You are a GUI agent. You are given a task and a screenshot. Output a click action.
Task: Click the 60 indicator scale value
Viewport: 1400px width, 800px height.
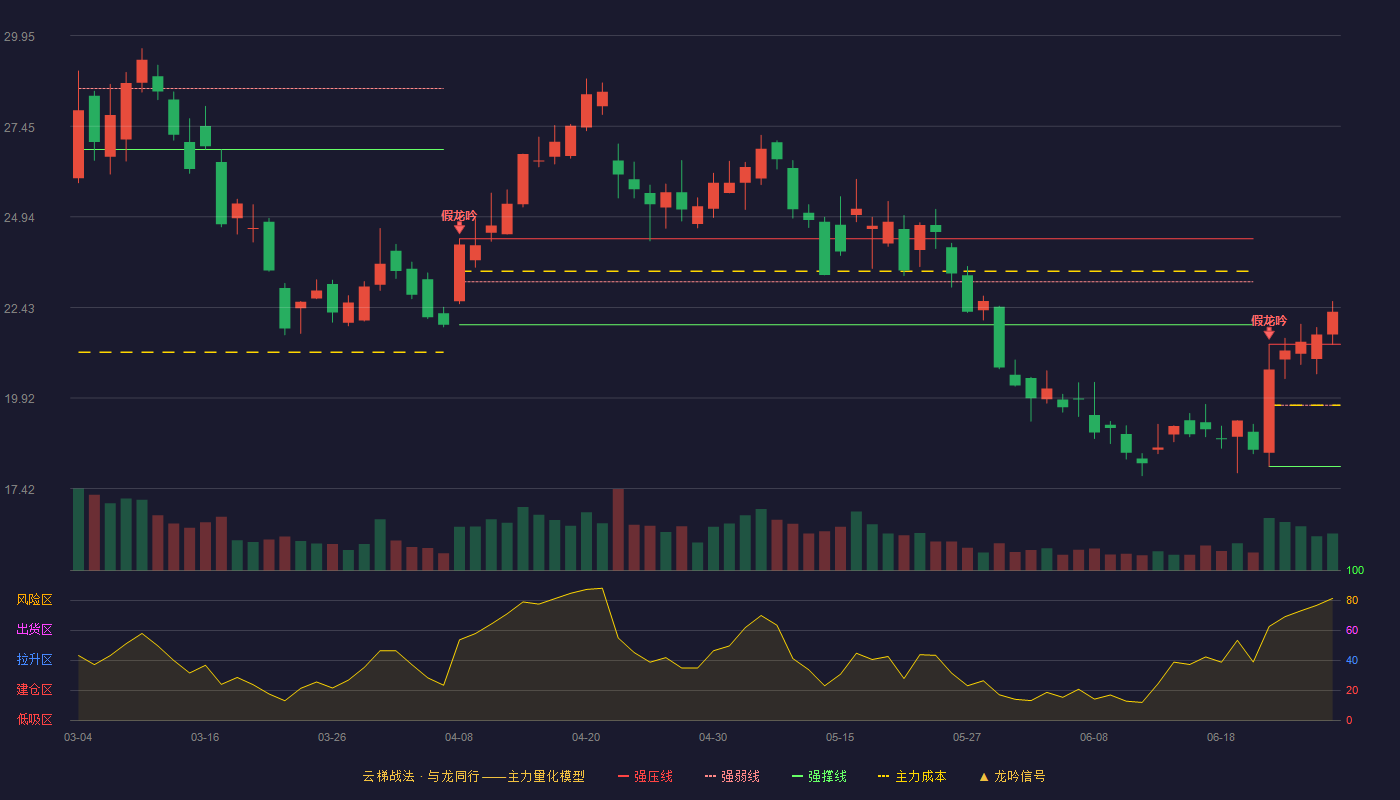click(1352, 630)
